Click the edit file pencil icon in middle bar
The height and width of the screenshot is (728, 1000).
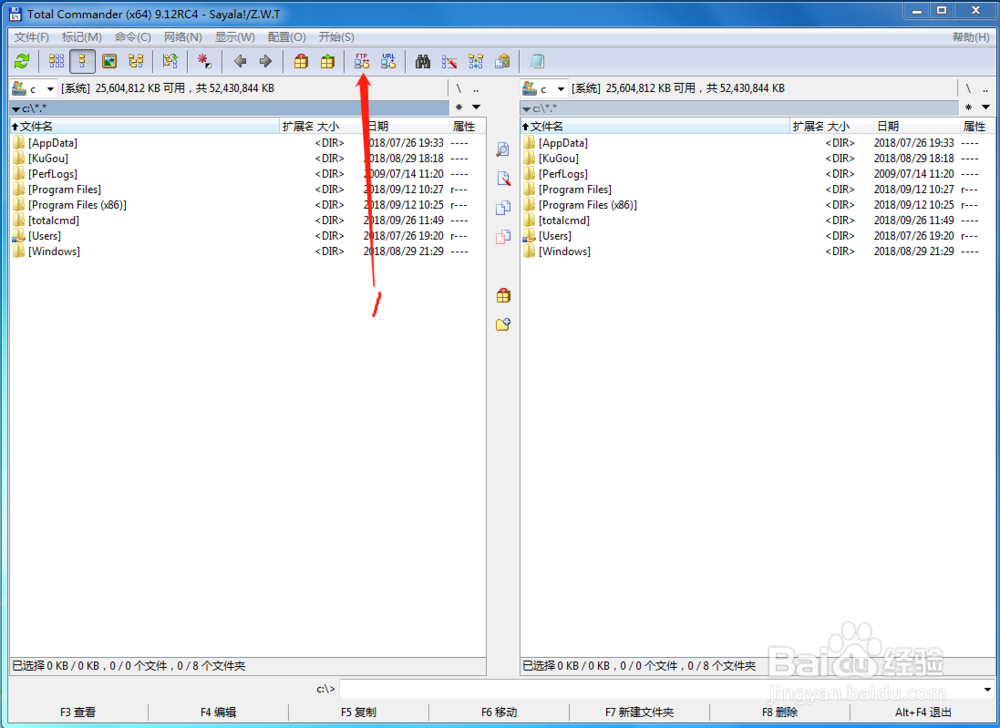tap(503, 178)
